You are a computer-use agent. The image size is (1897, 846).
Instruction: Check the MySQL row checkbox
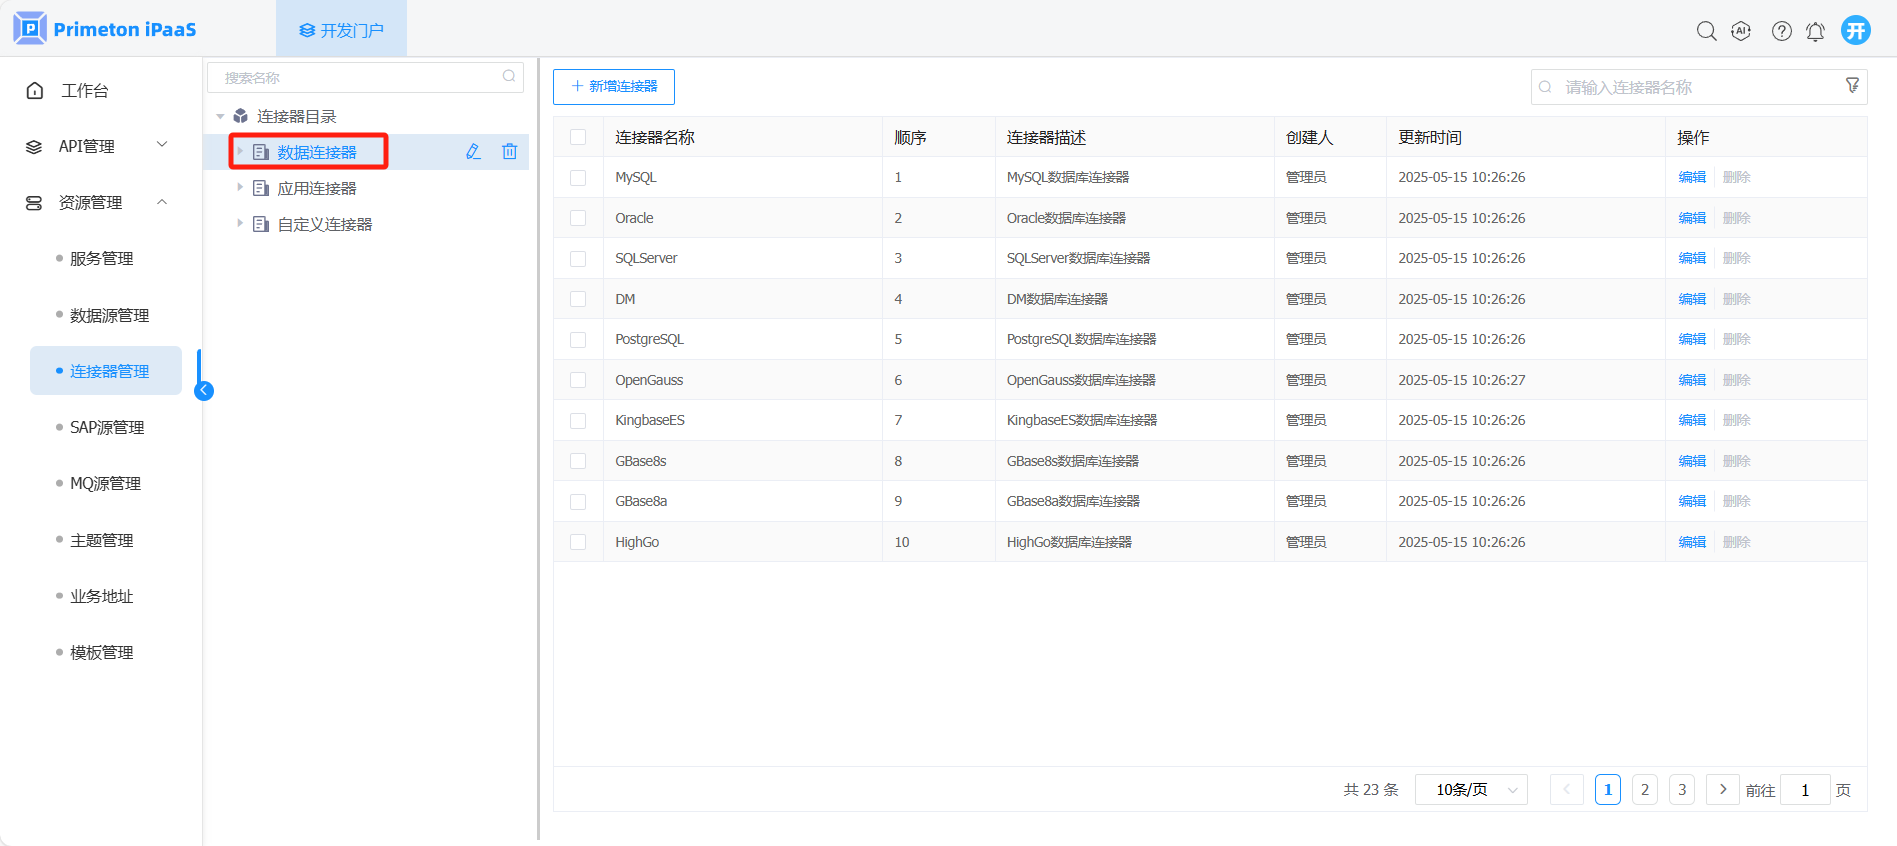(x=578, y=178)
